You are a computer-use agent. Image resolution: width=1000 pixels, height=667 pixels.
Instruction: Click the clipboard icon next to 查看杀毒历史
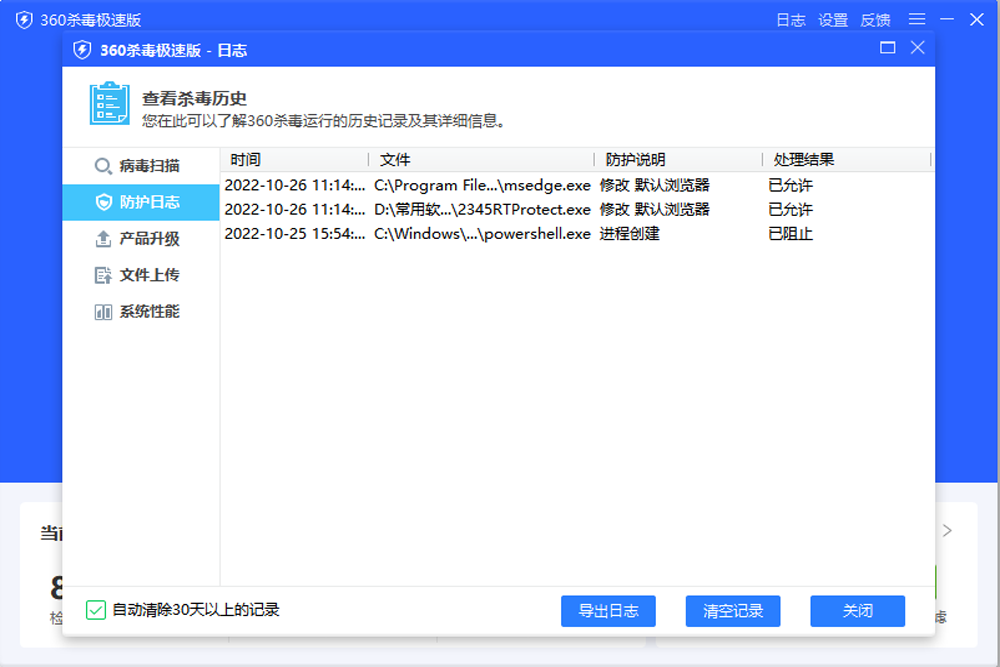(110, 103)
